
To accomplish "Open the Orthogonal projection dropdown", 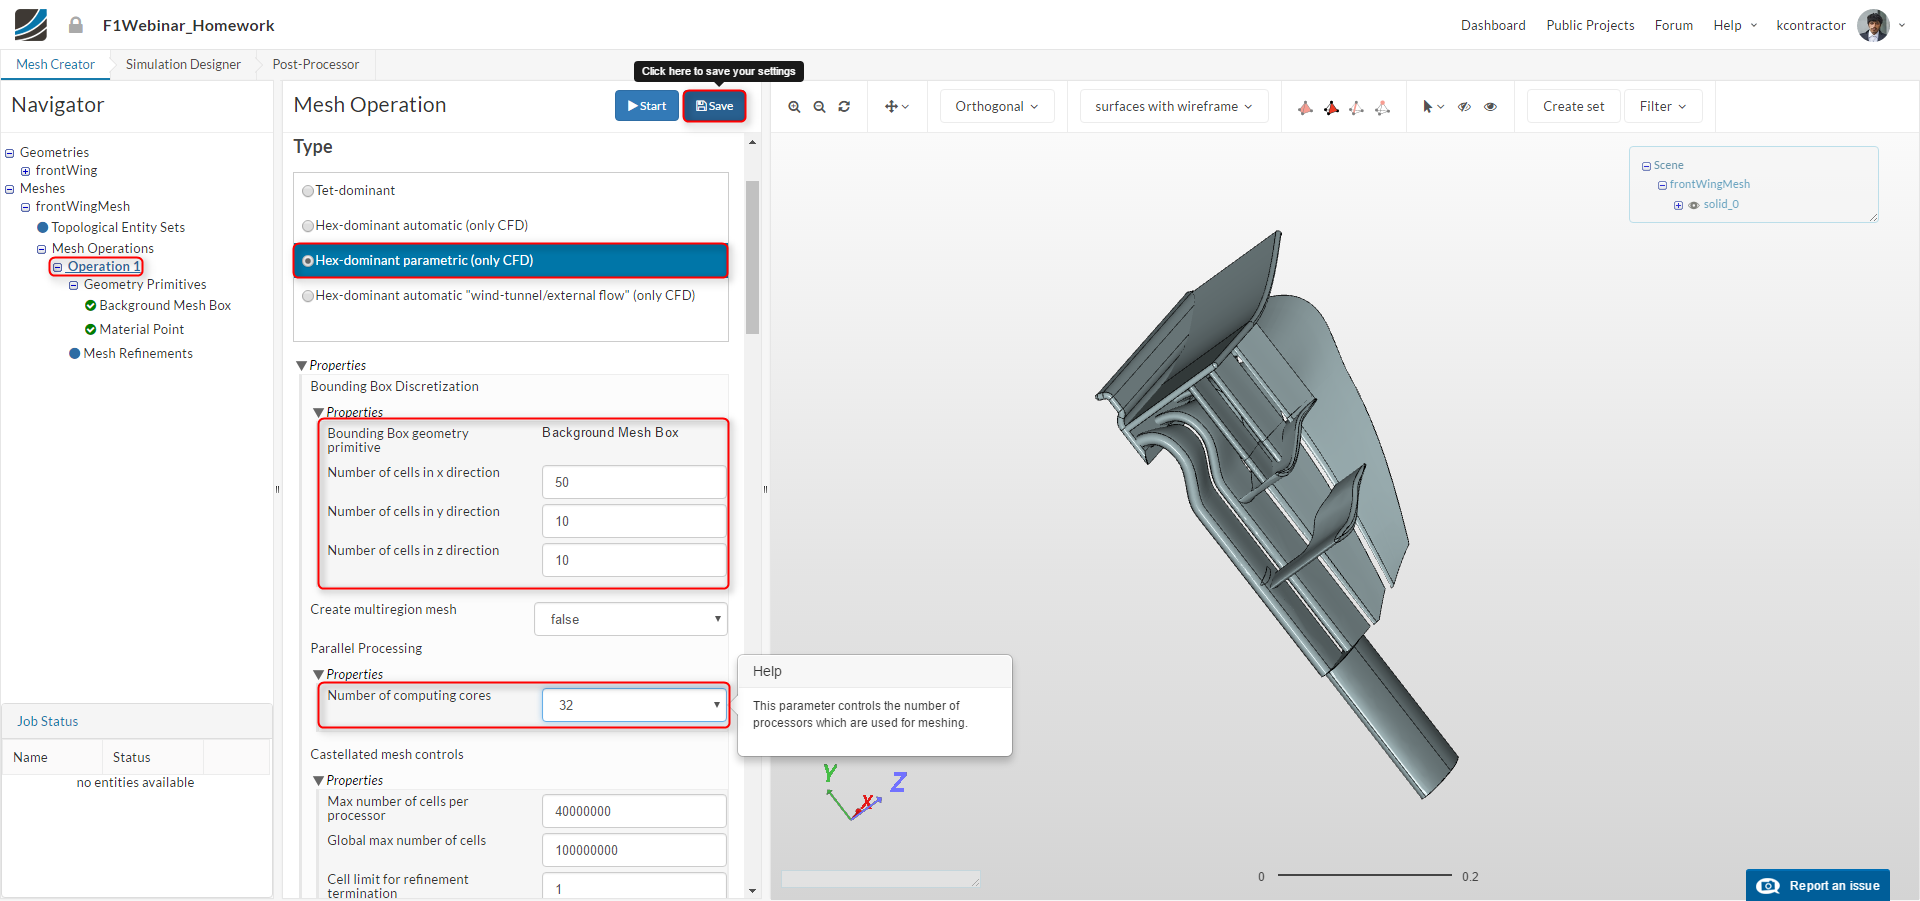I will pos(996,107).
